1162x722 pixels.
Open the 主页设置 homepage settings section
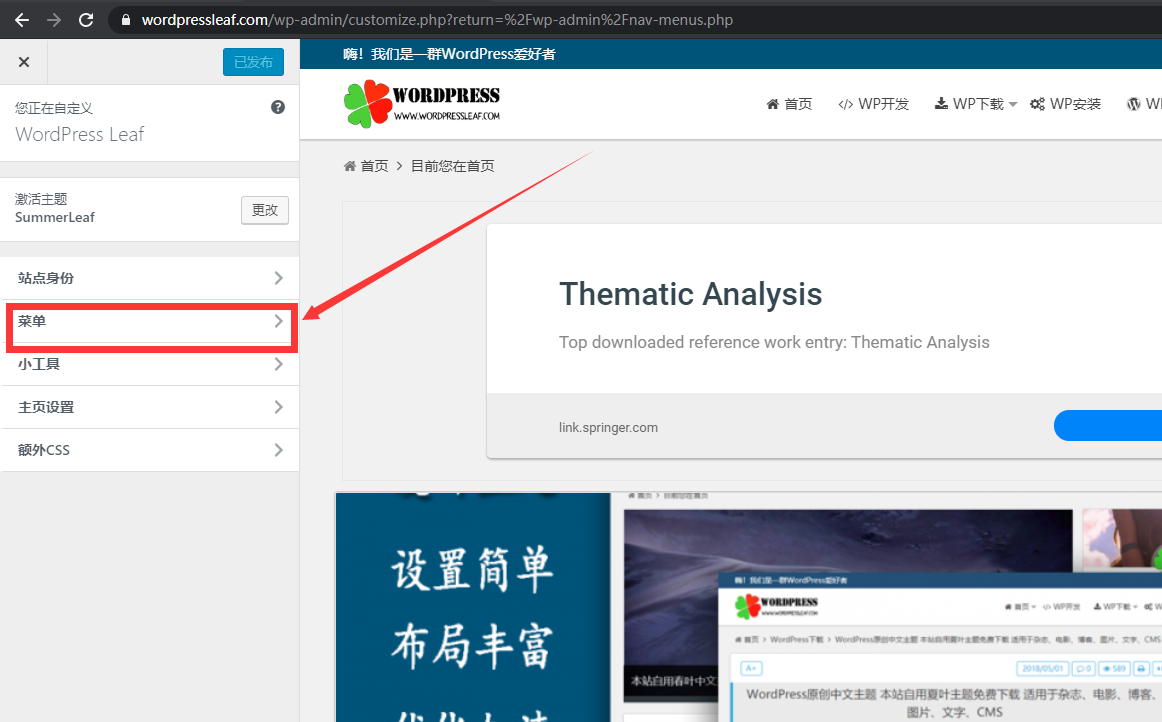(150, 407)
